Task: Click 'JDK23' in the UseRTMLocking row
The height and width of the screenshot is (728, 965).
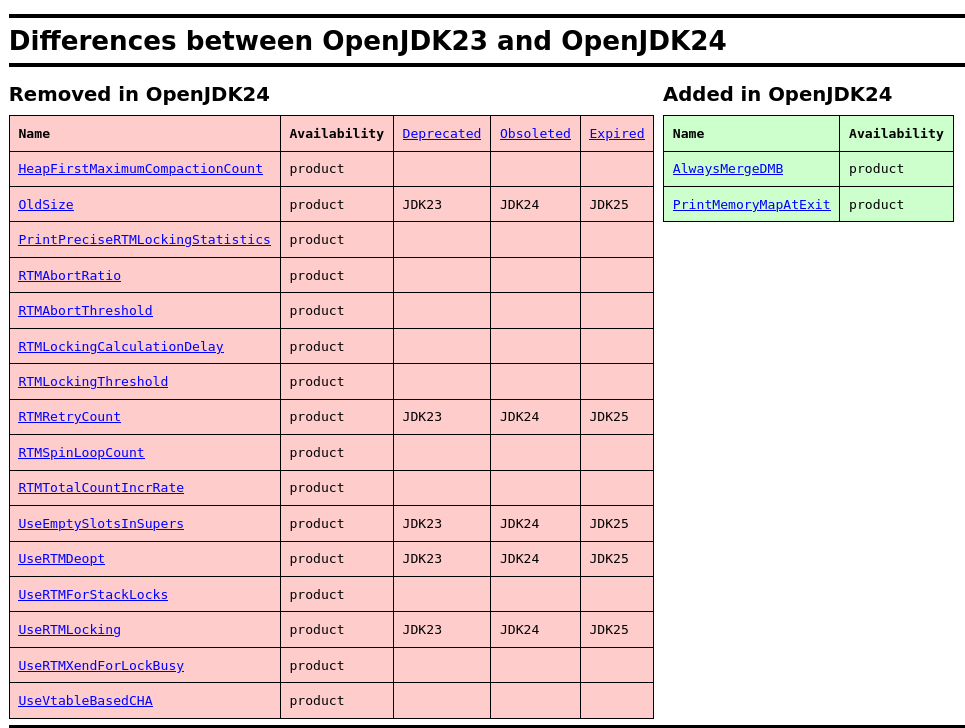Action: coord(422,630)
